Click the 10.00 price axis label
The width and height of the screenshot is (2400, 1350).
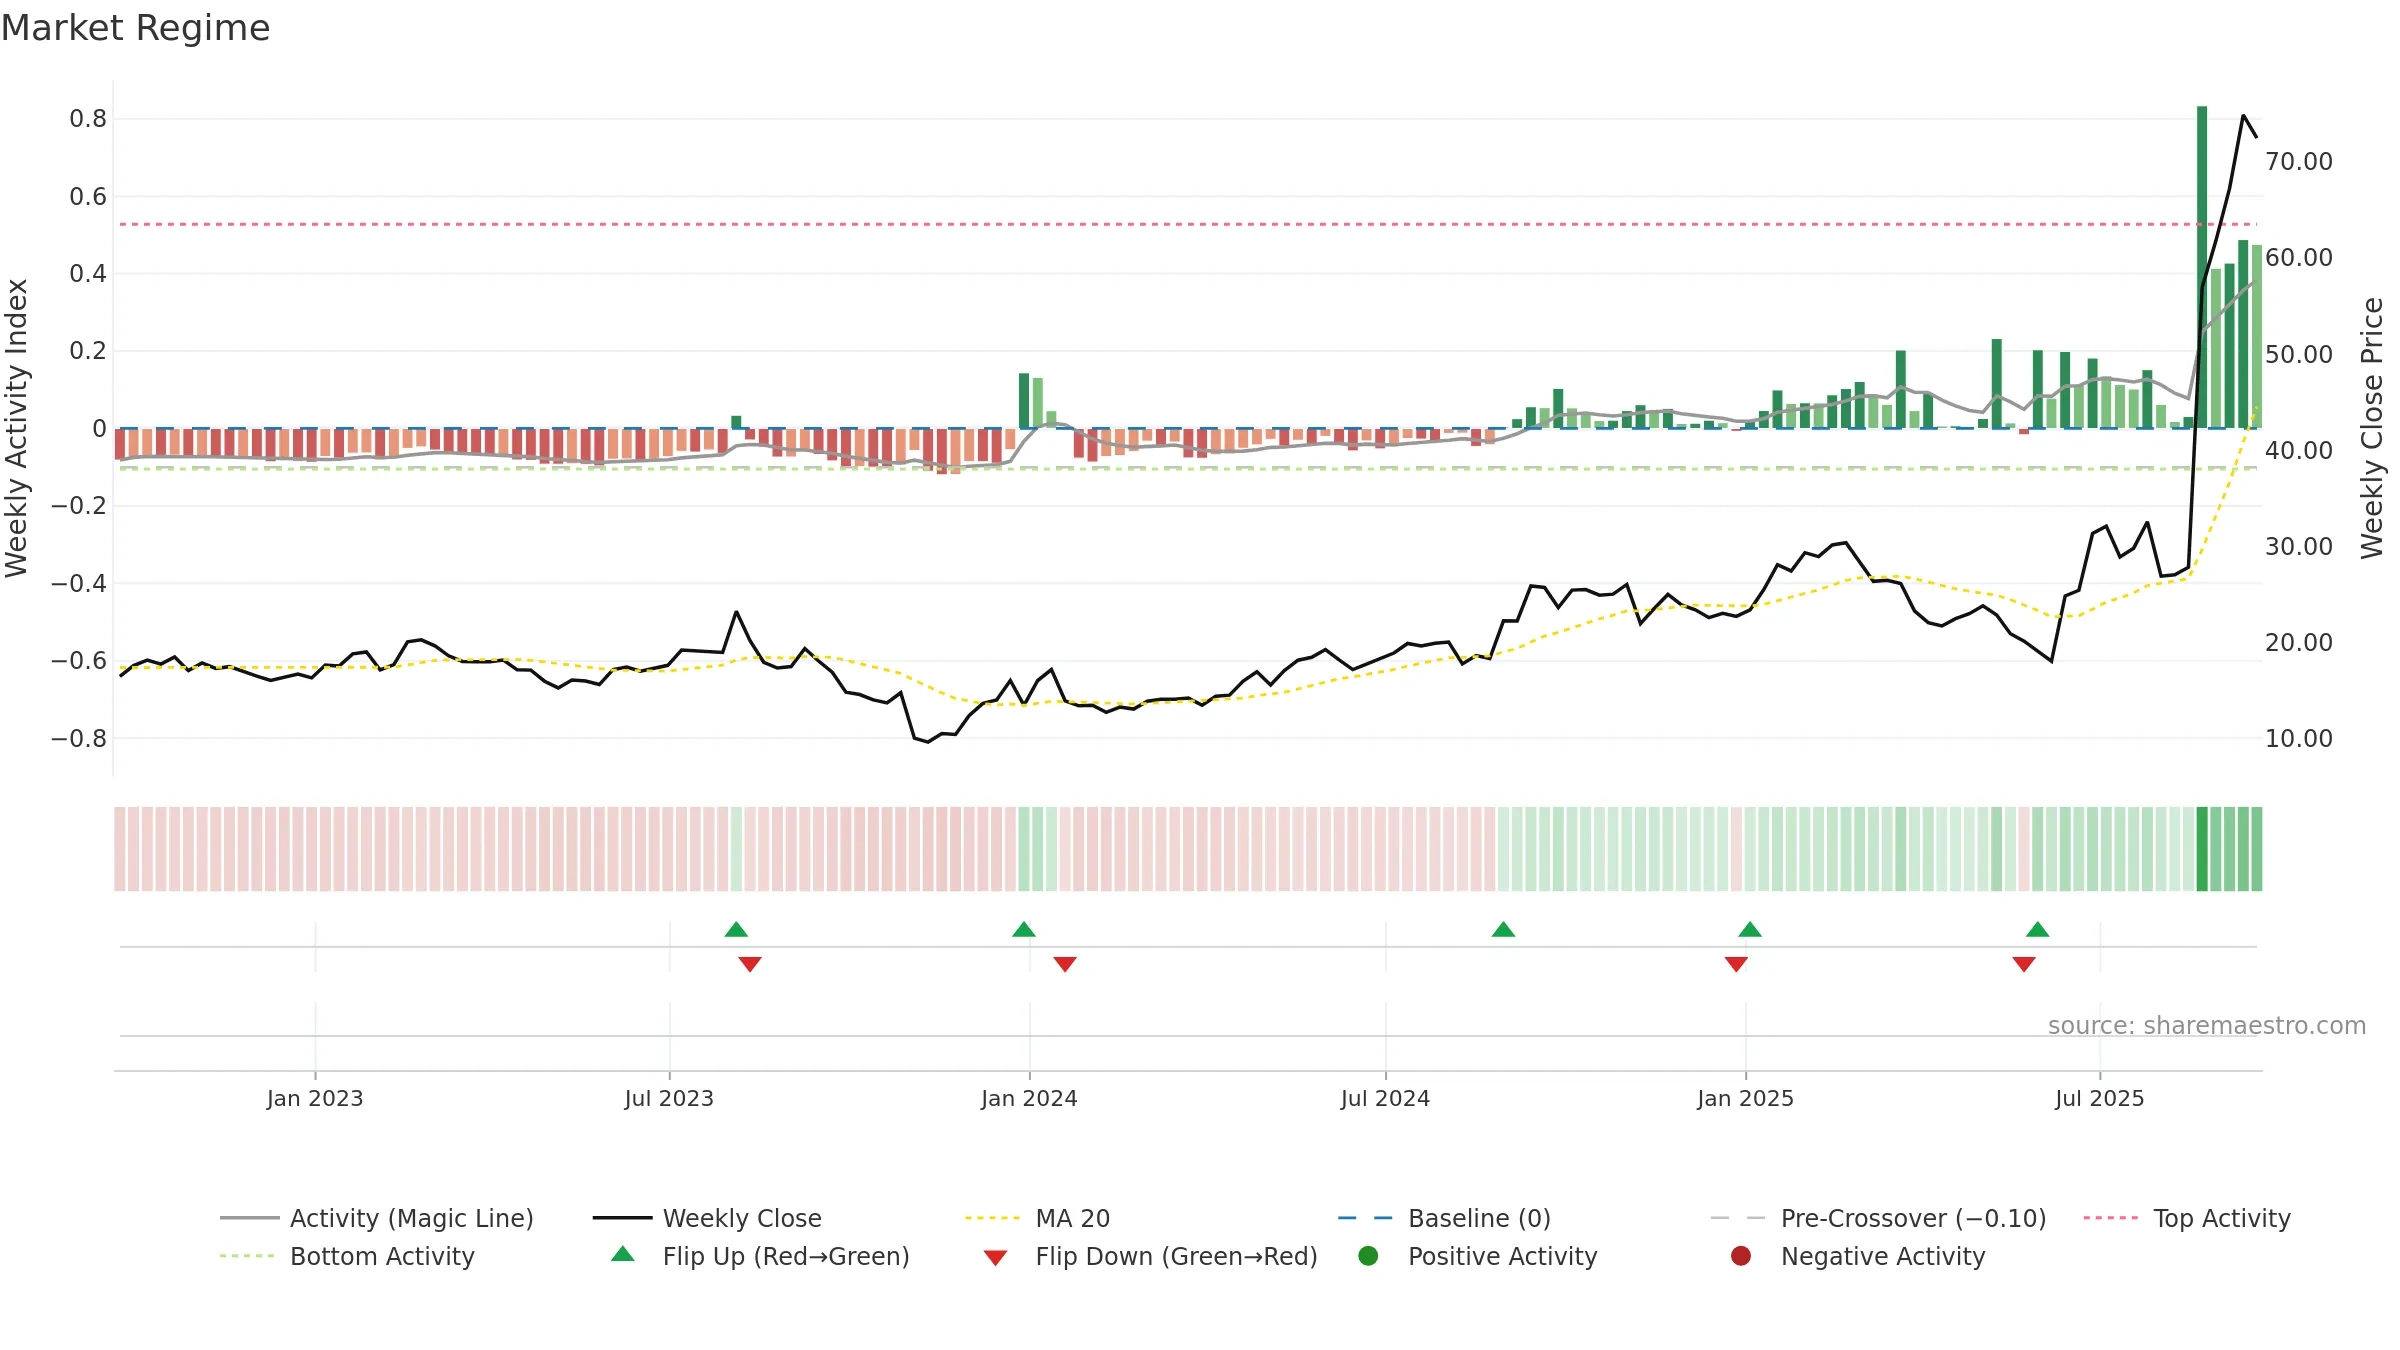[2299, 738]
